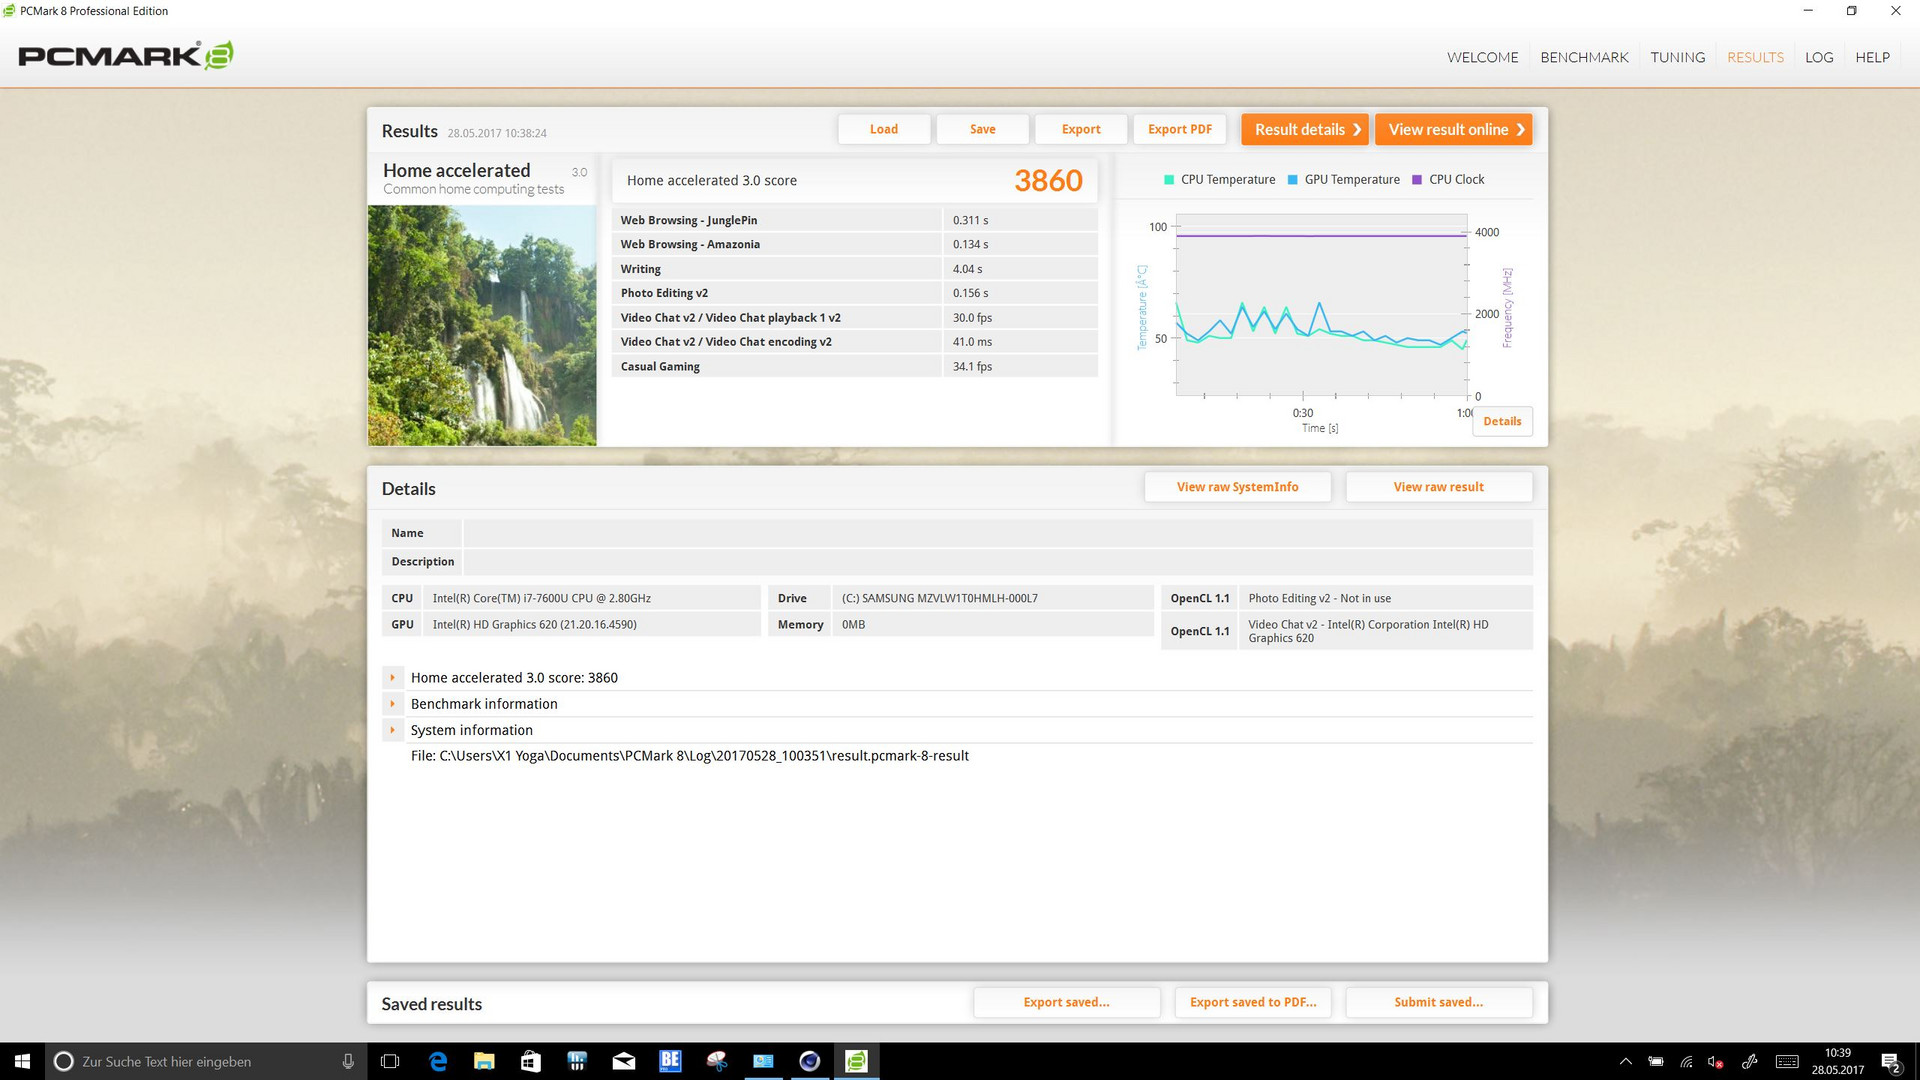Open the TUNING tab

click(x=1677, y=57)
